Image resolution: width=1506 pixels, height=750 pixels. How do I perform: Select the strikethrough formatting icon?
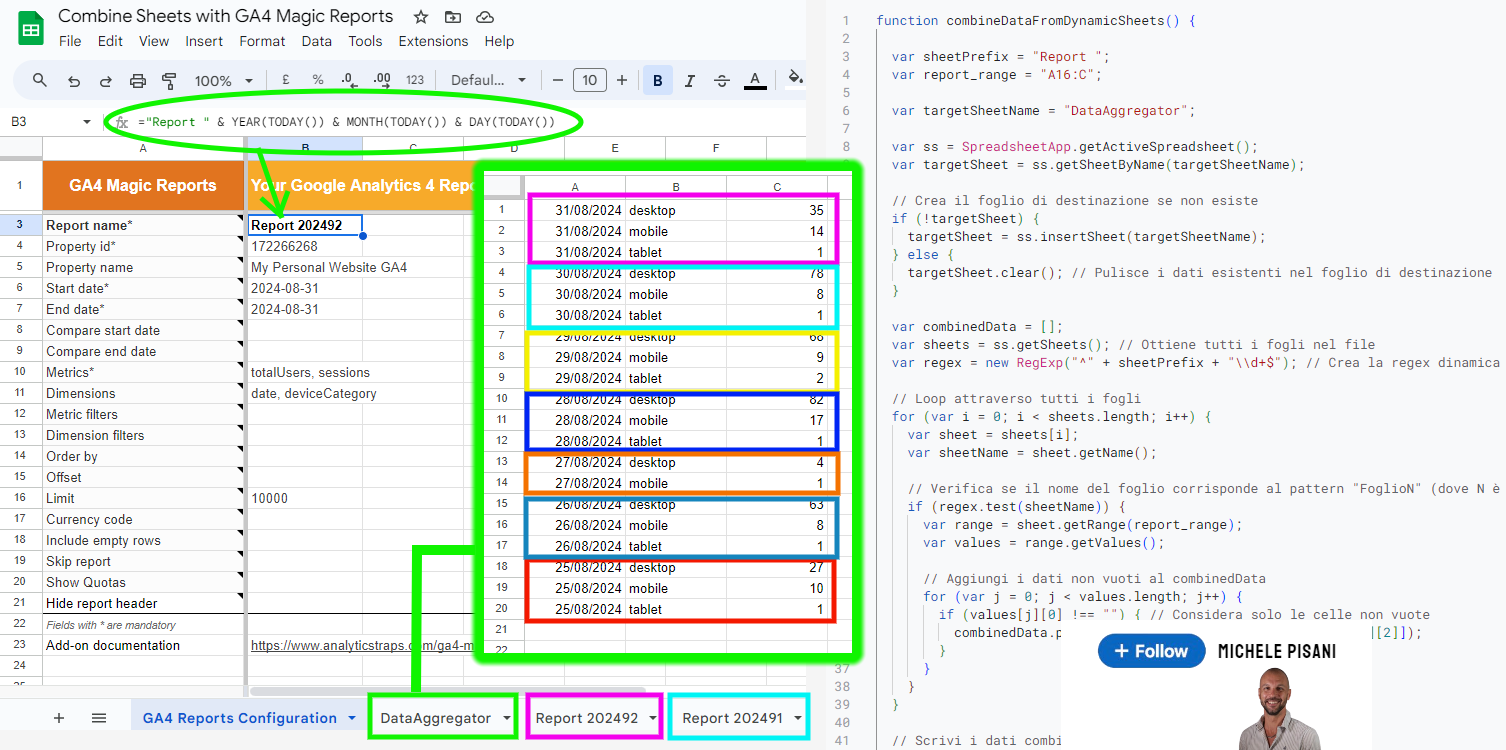click(722, 80)
